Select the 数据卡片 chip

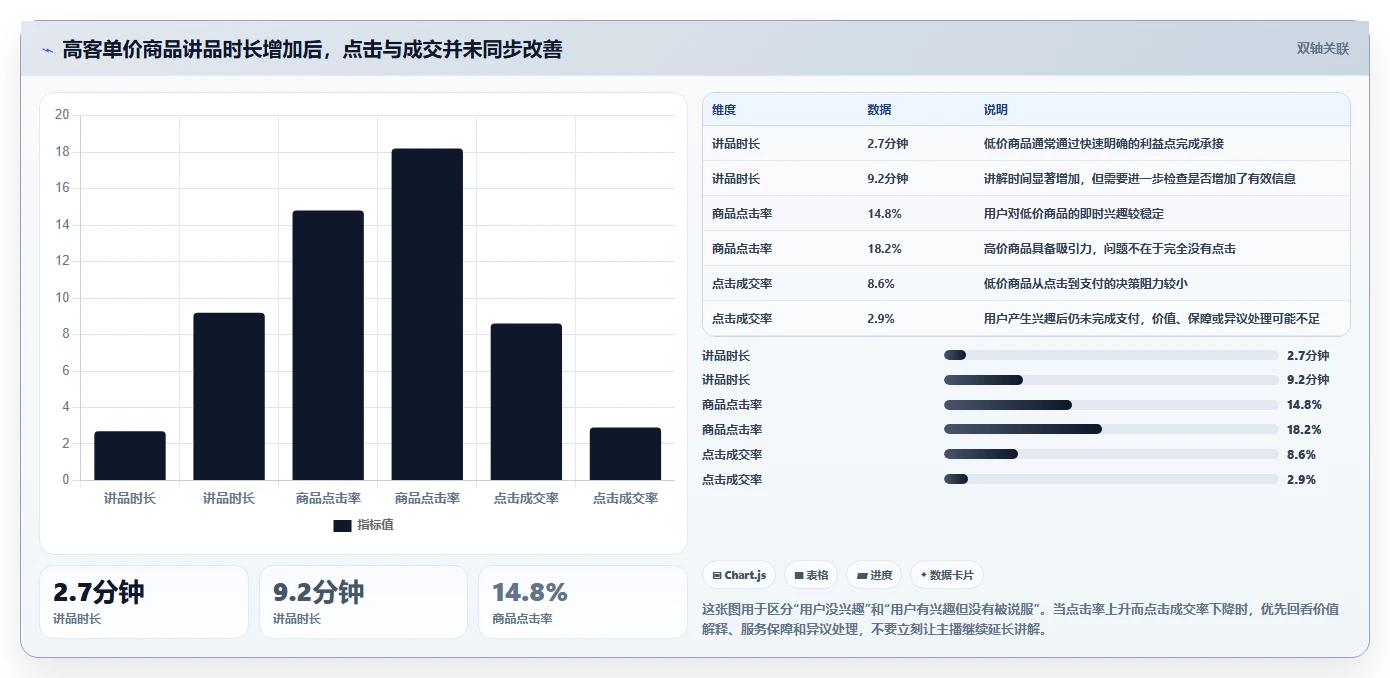[947, 575]
